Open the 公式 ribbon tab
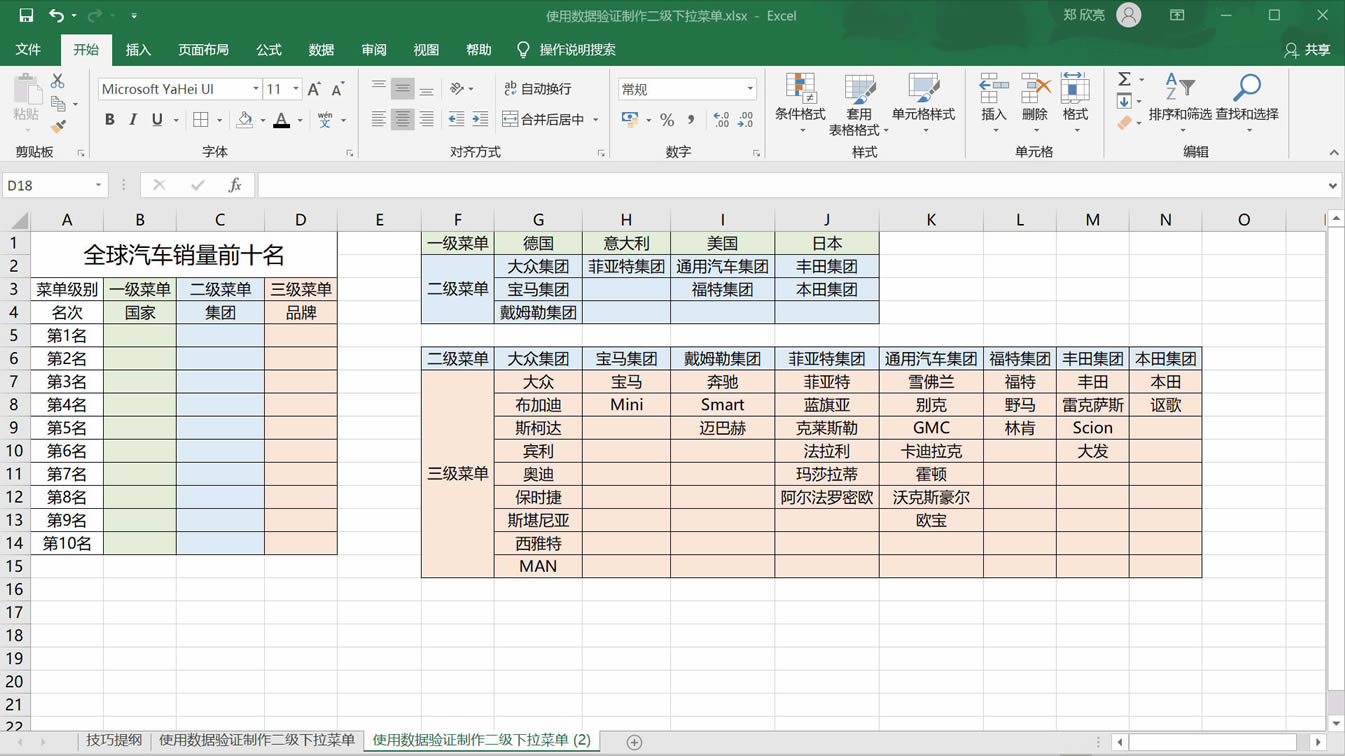Screen dimensions: 1345x756 click(269, 50)
